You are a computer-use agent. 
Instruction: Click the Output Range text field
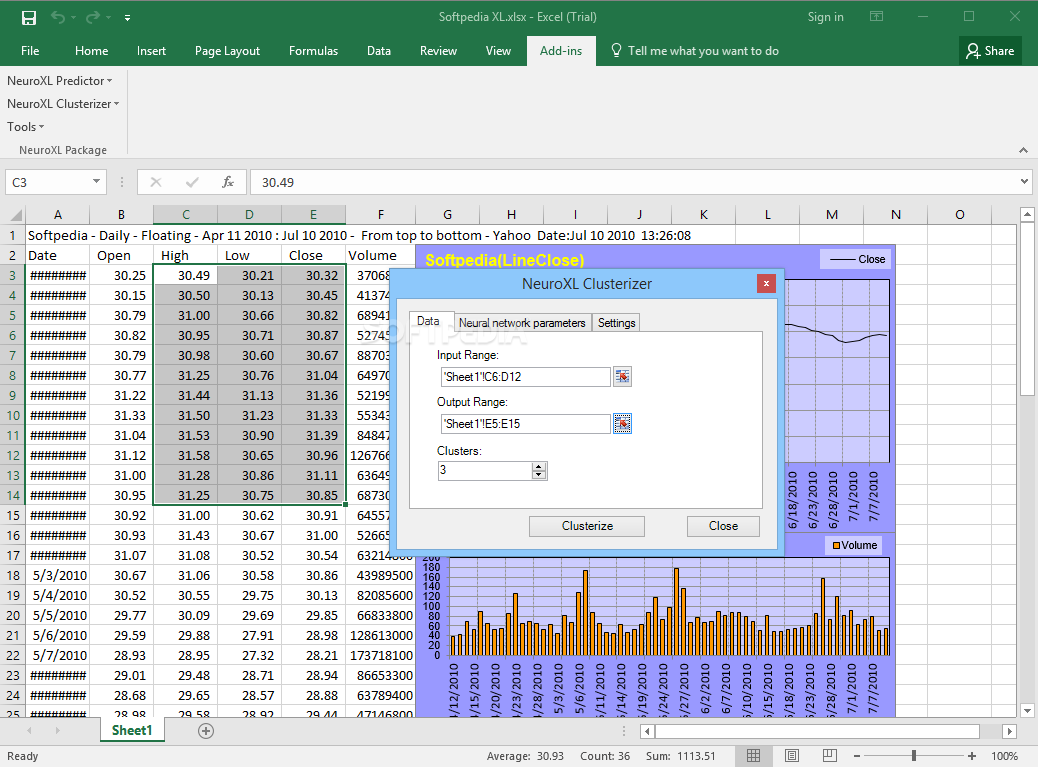pyautogui.click(x=524, y=424)
